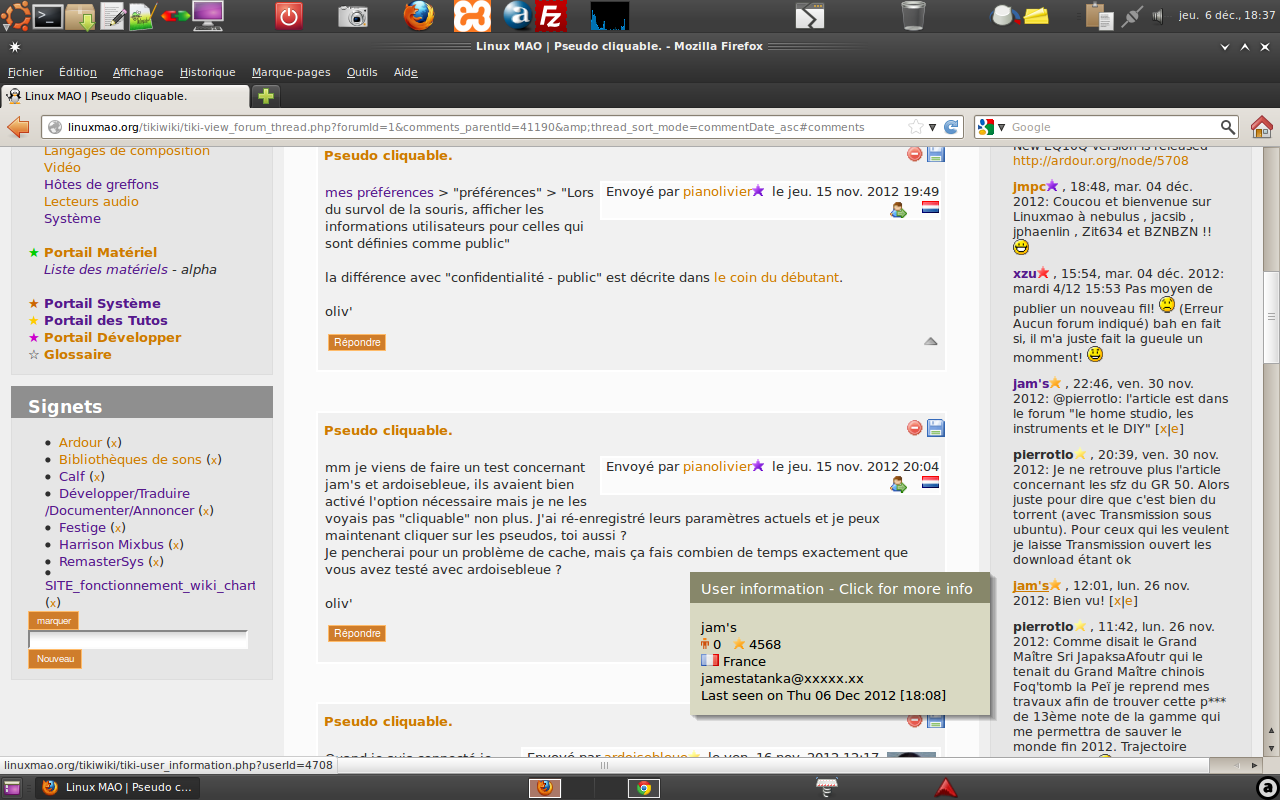1280x800 pixels.
Task: Bookmark this page with the star icon
Action: pyautogui.click(x=915, y=127)
